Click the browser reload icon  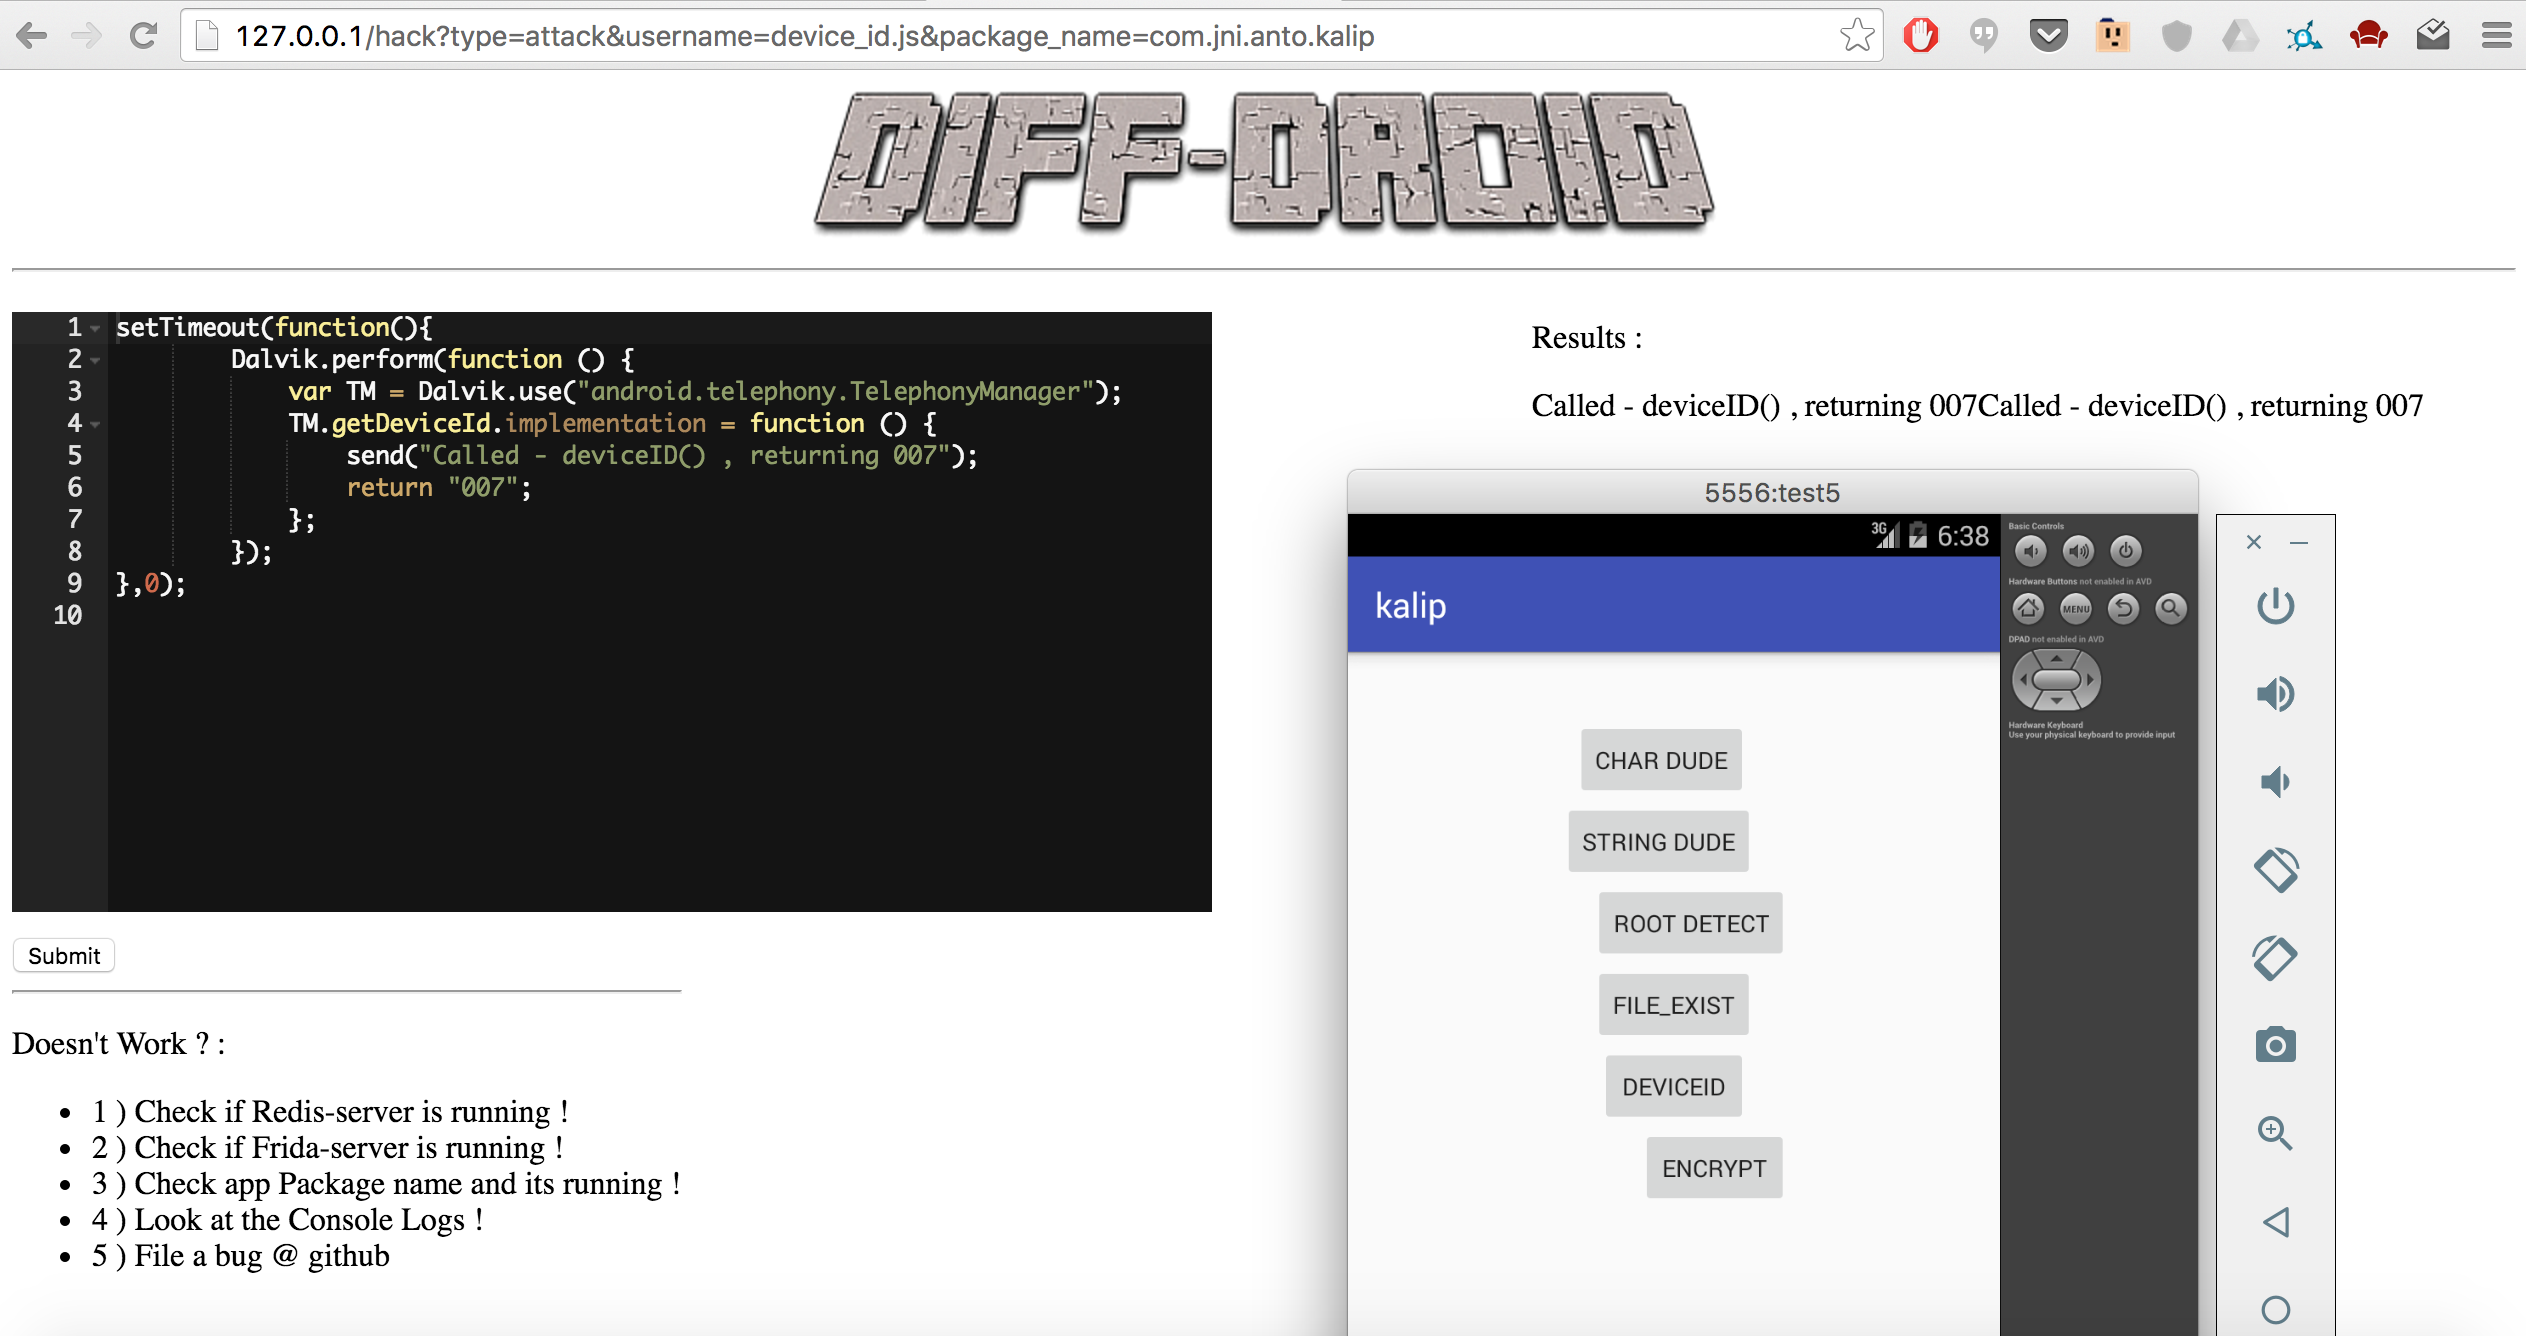click(143, 36)
